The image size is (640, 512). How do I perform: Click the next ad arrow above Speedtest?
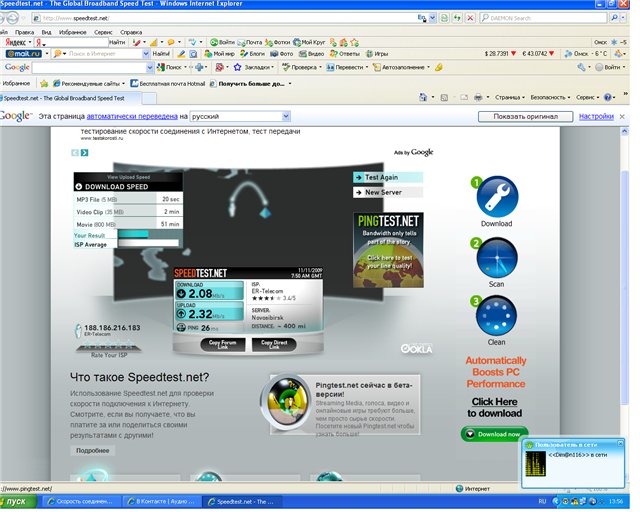84,153
